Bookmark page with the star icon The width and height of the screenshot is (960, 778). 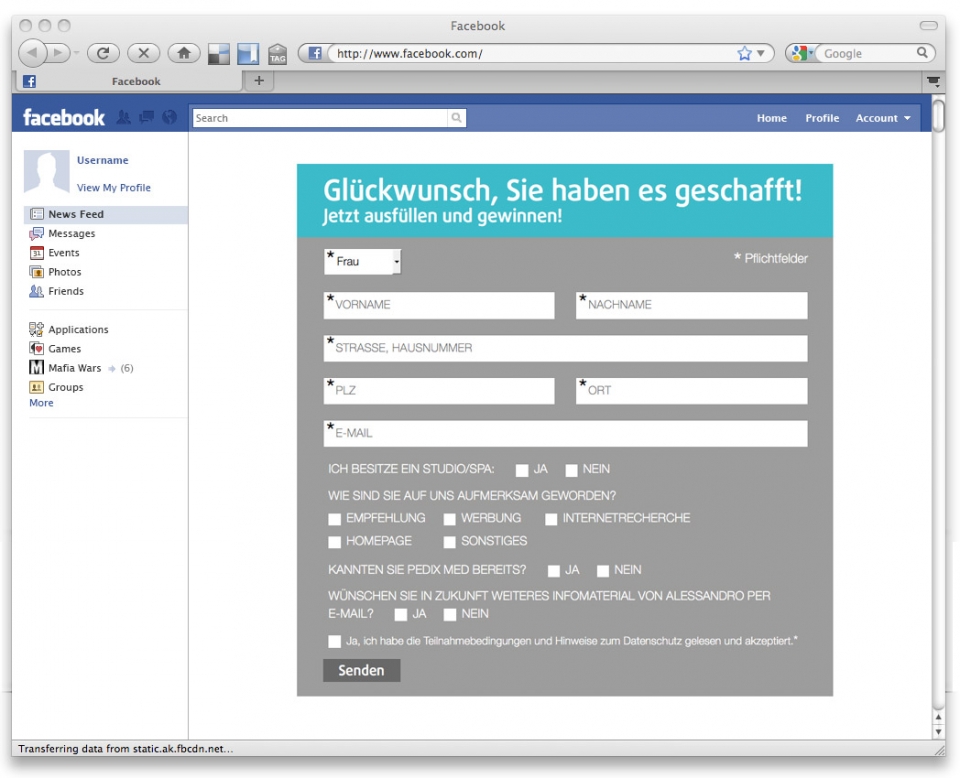[744, 53]
